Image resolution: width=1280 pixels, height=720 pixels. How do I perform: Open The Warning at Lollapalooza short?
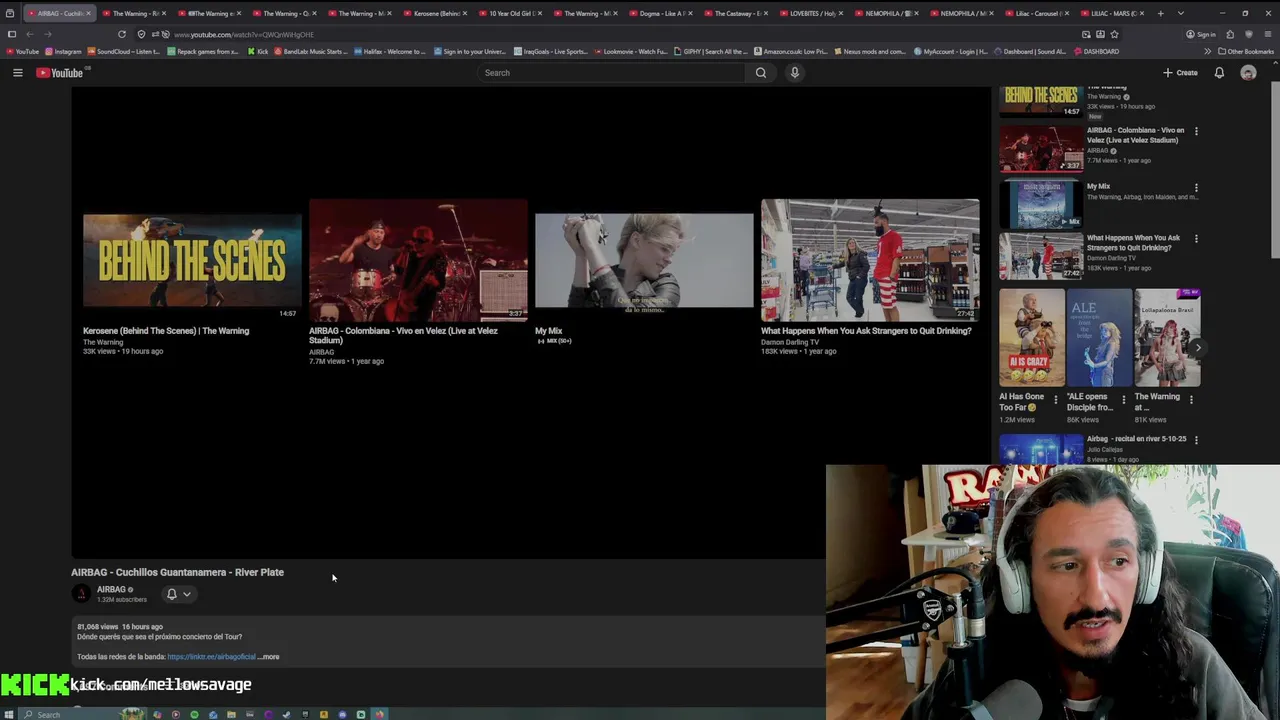[x=1167, y=338]
